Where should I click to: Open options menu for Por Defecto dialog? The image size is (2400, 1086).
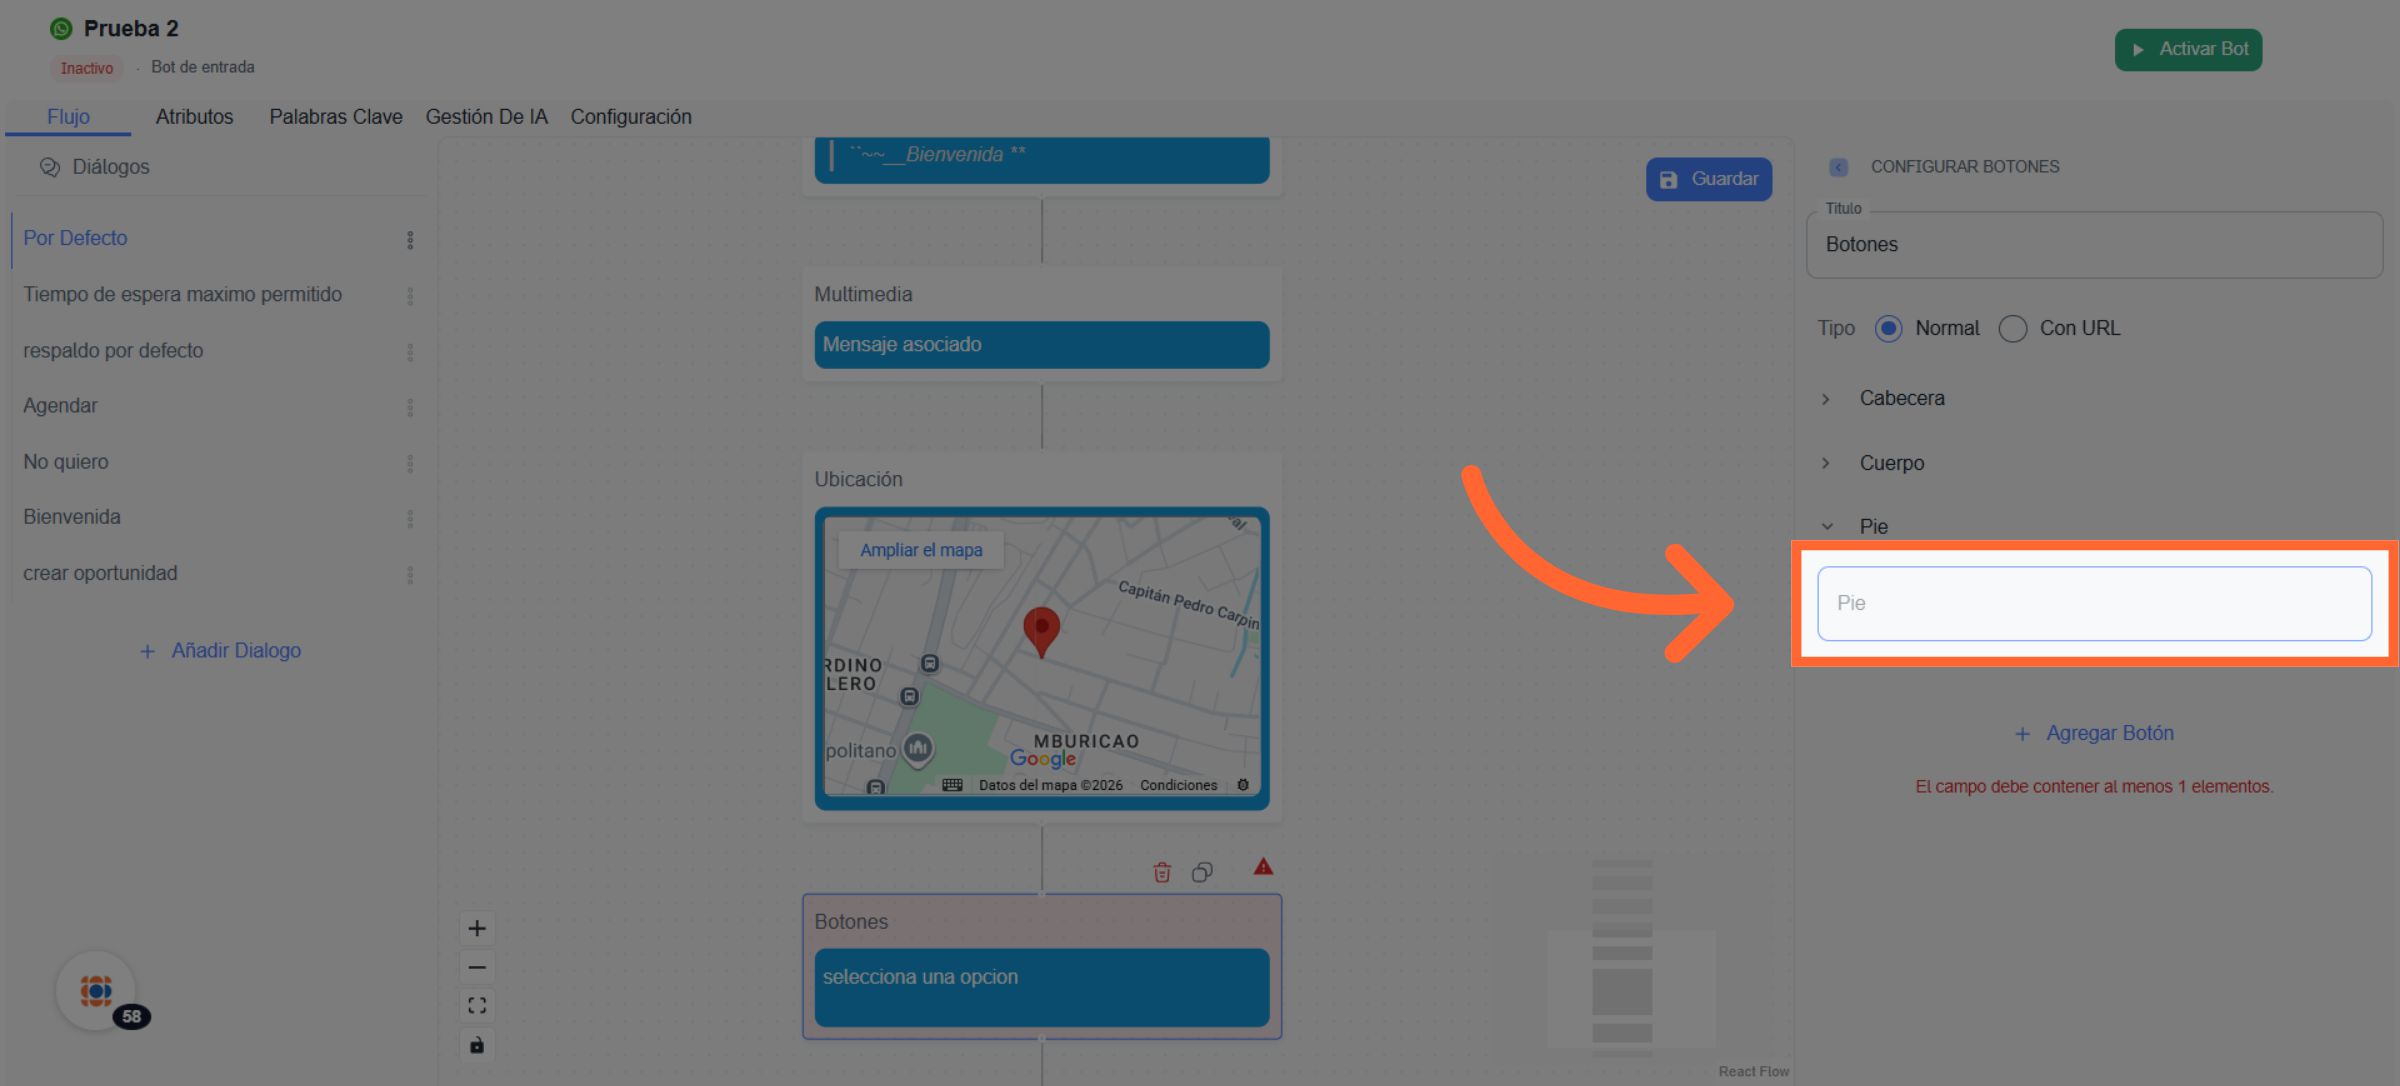410,239
